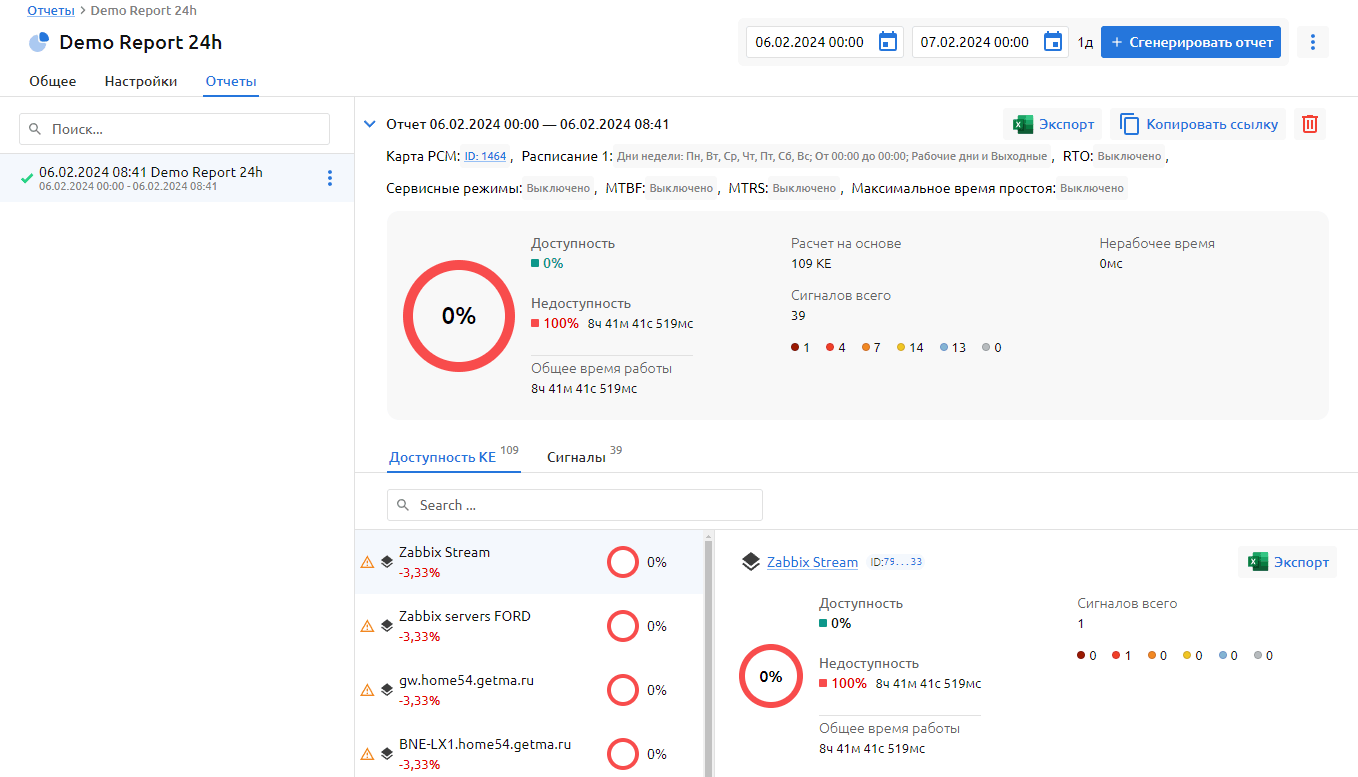
Task: Open the Zabbix Stream link in detail panel
Action: (812, 562)
